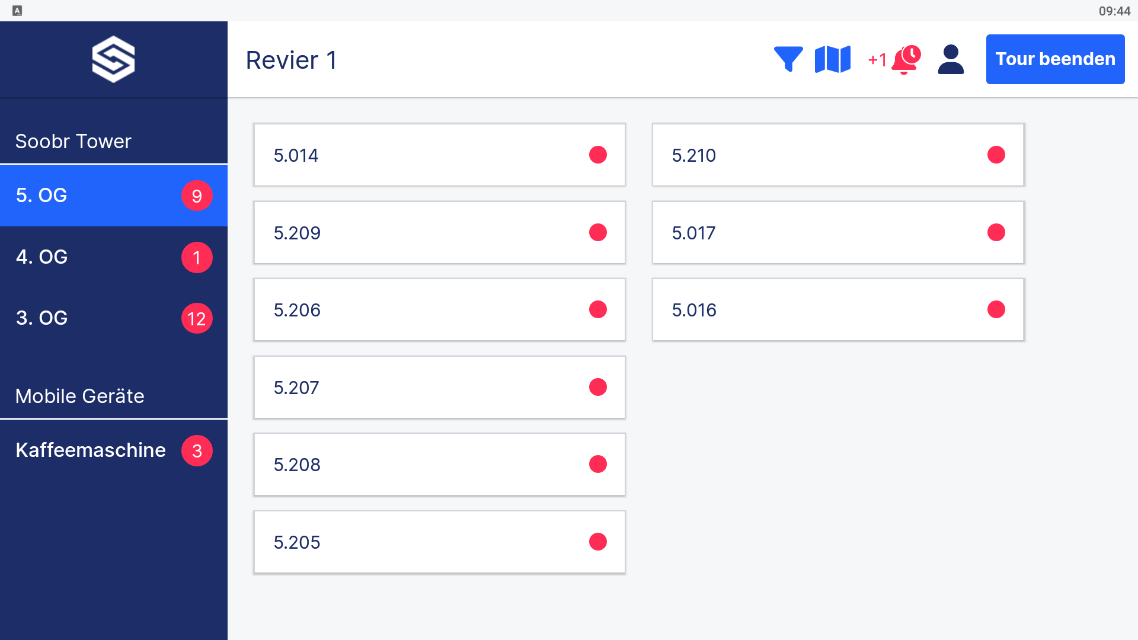The width and height of the screenshot is (1138, 640).
Task: Click the Soobr logo in sidebar
Action: pos(113,60)
